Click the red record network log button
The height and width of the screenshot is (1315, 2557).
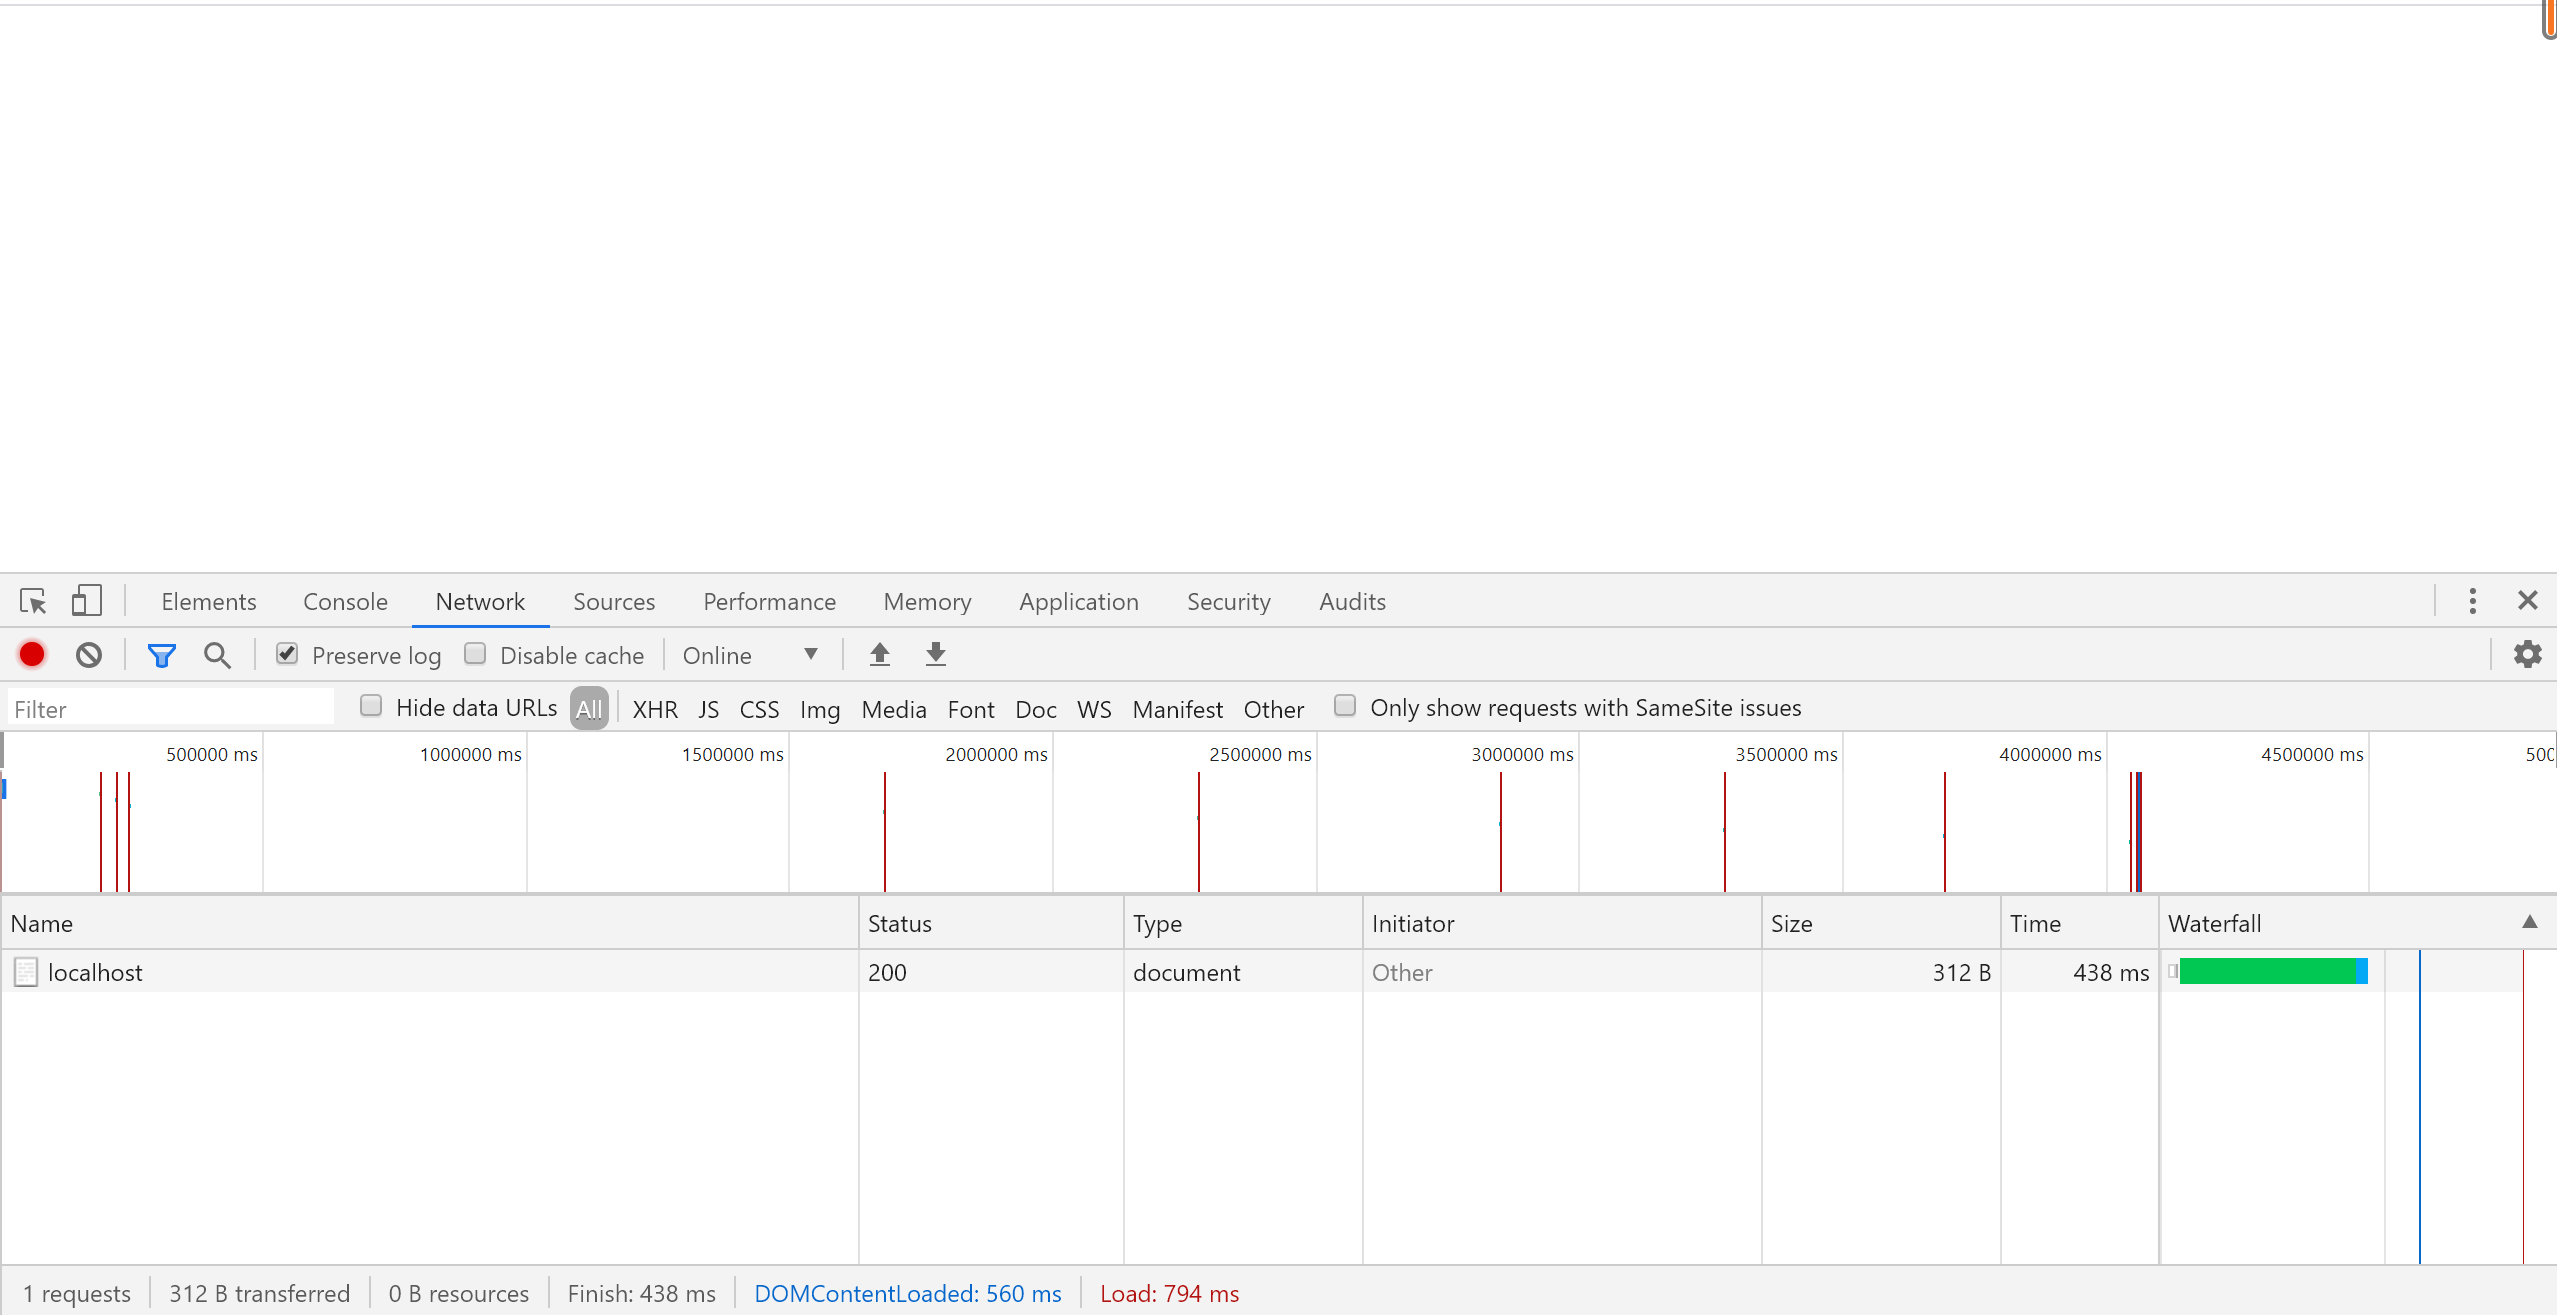pos(32,654)
